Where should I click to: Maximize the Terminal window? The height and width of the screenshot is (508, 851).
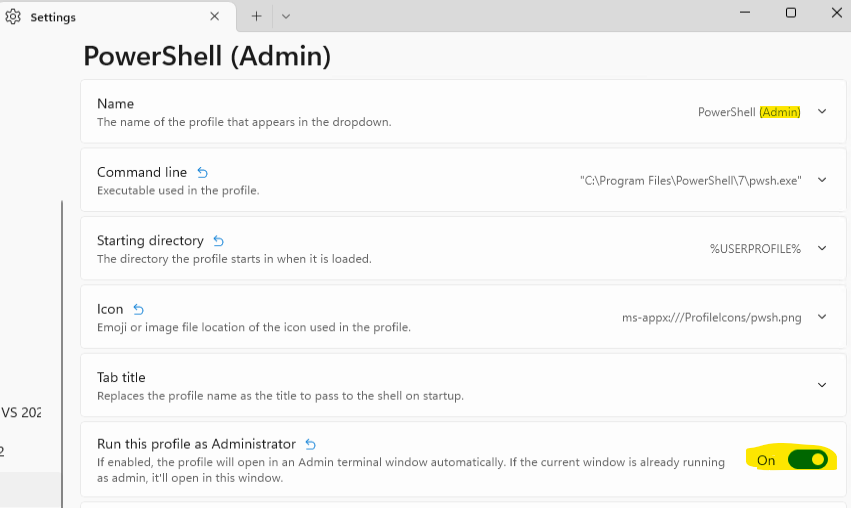click(791, 12)
